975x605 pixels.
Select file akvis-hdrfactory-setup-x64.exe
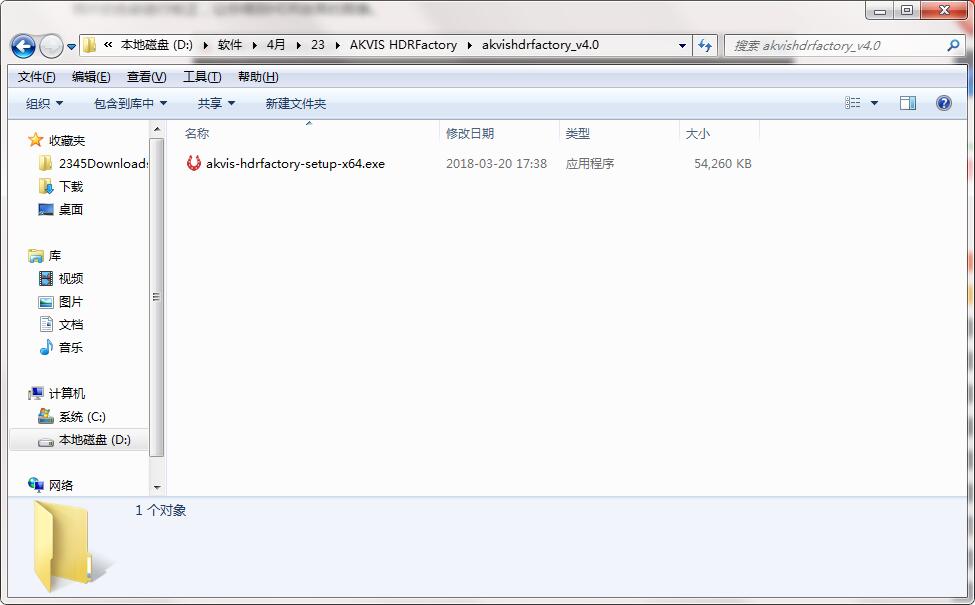[x=295, y=164]
